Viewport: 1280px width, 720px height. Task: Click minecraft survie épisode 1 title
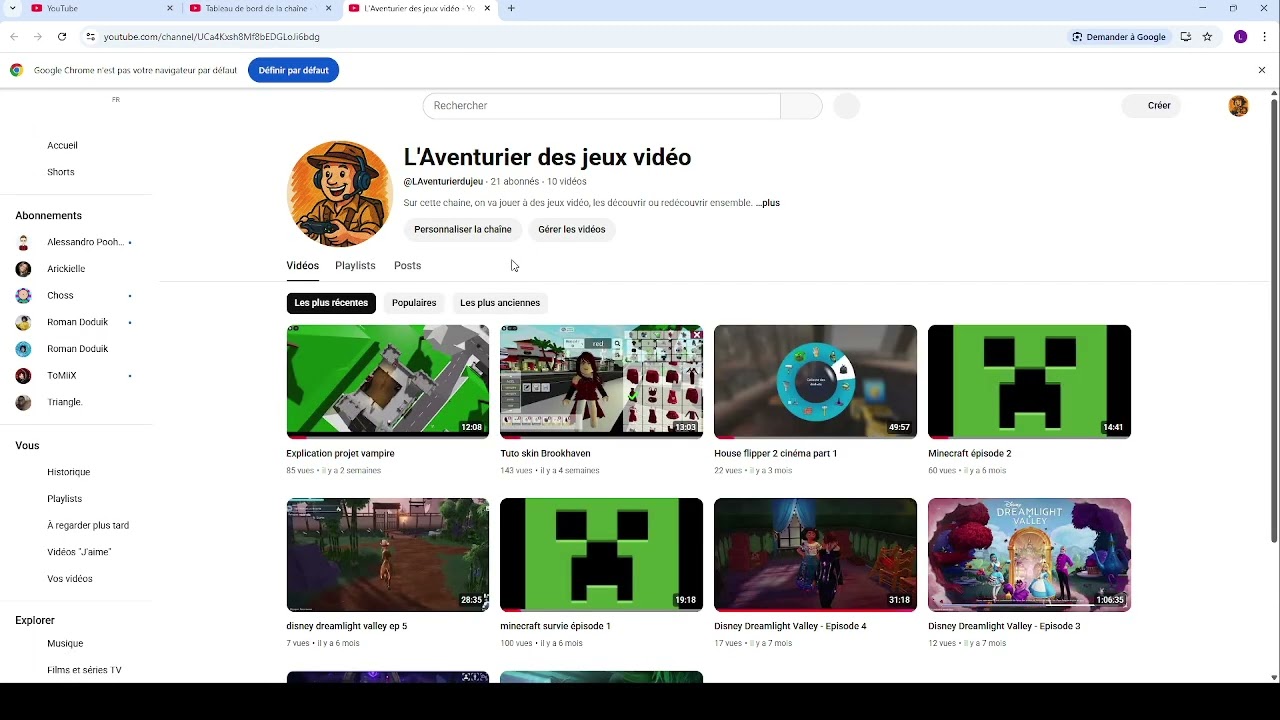click(x=555, y=626)
